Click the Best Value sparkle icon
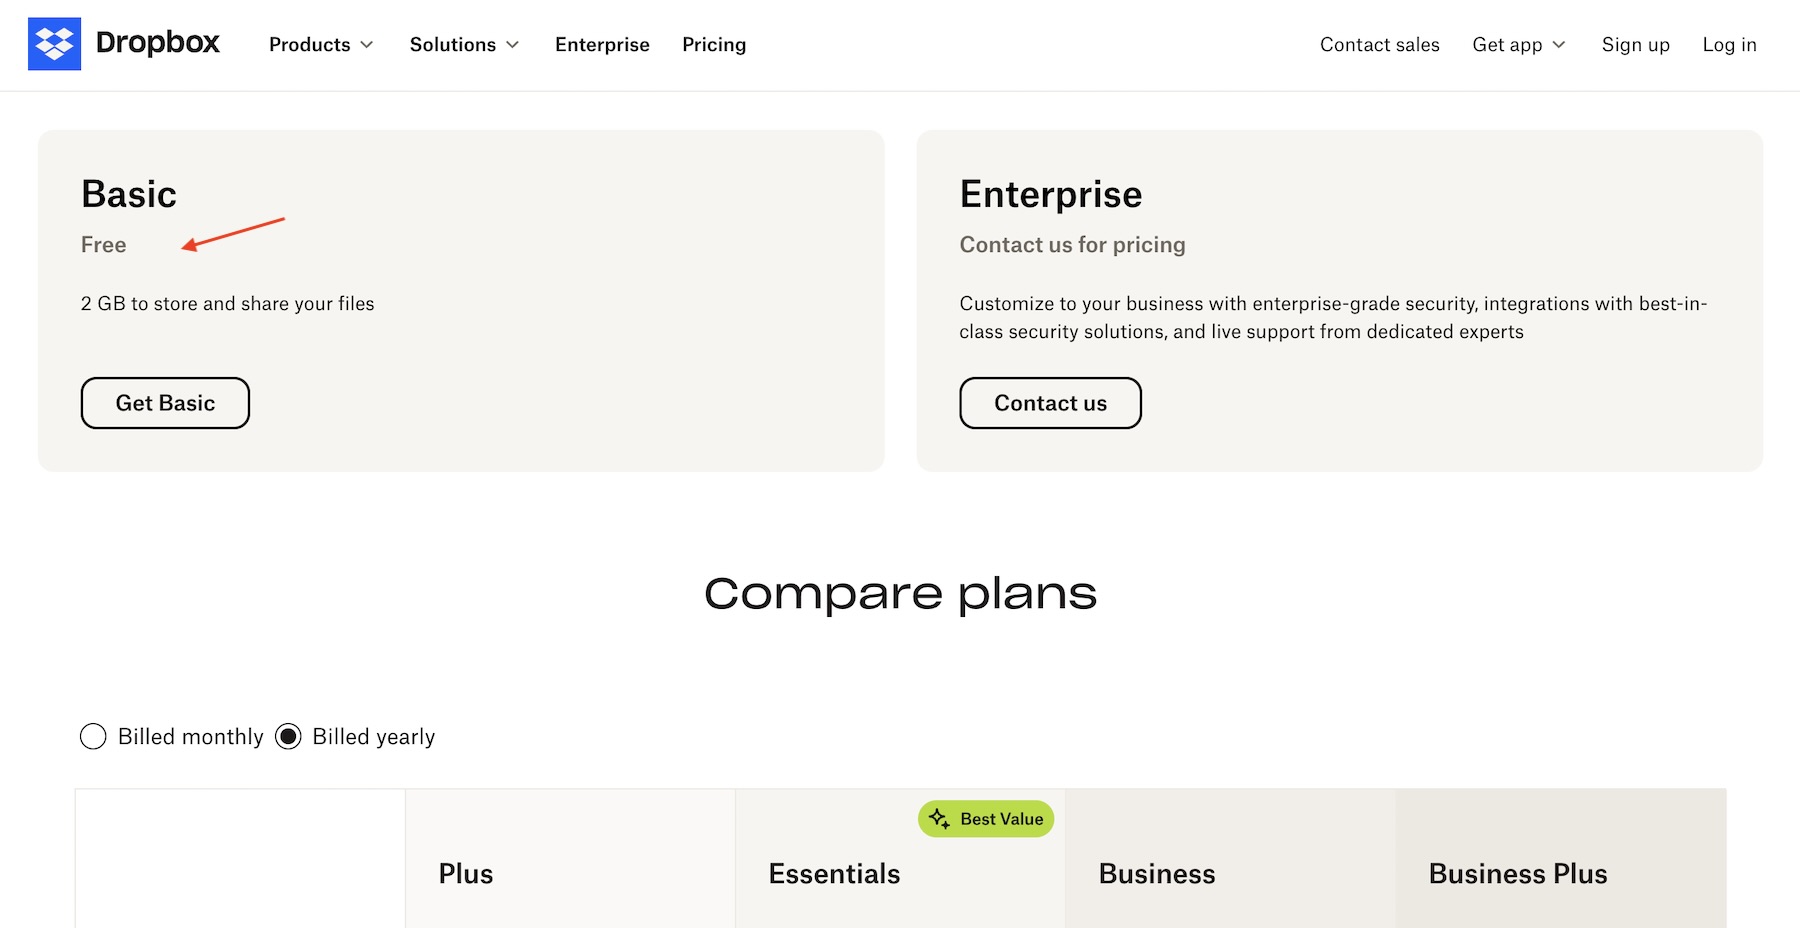This screenshot has width=1800, height=928. [x=939, y=819]
